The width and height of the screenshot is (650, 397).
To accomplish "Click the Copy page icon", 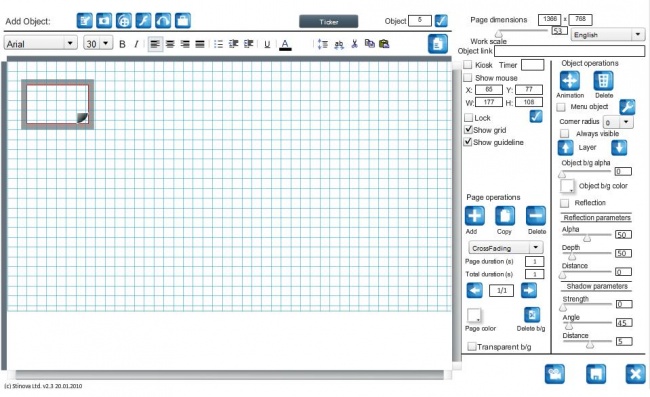I will tap(505, 216).
